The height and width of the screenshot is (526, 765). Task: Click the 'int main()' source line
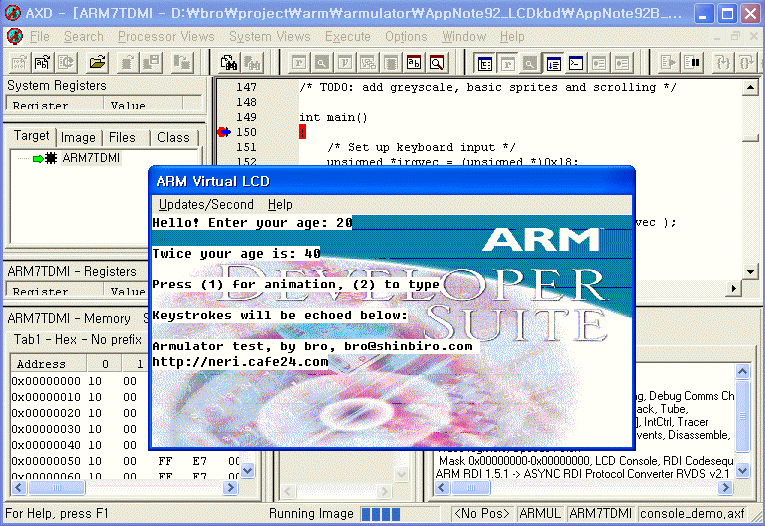(x=333, y=117)
